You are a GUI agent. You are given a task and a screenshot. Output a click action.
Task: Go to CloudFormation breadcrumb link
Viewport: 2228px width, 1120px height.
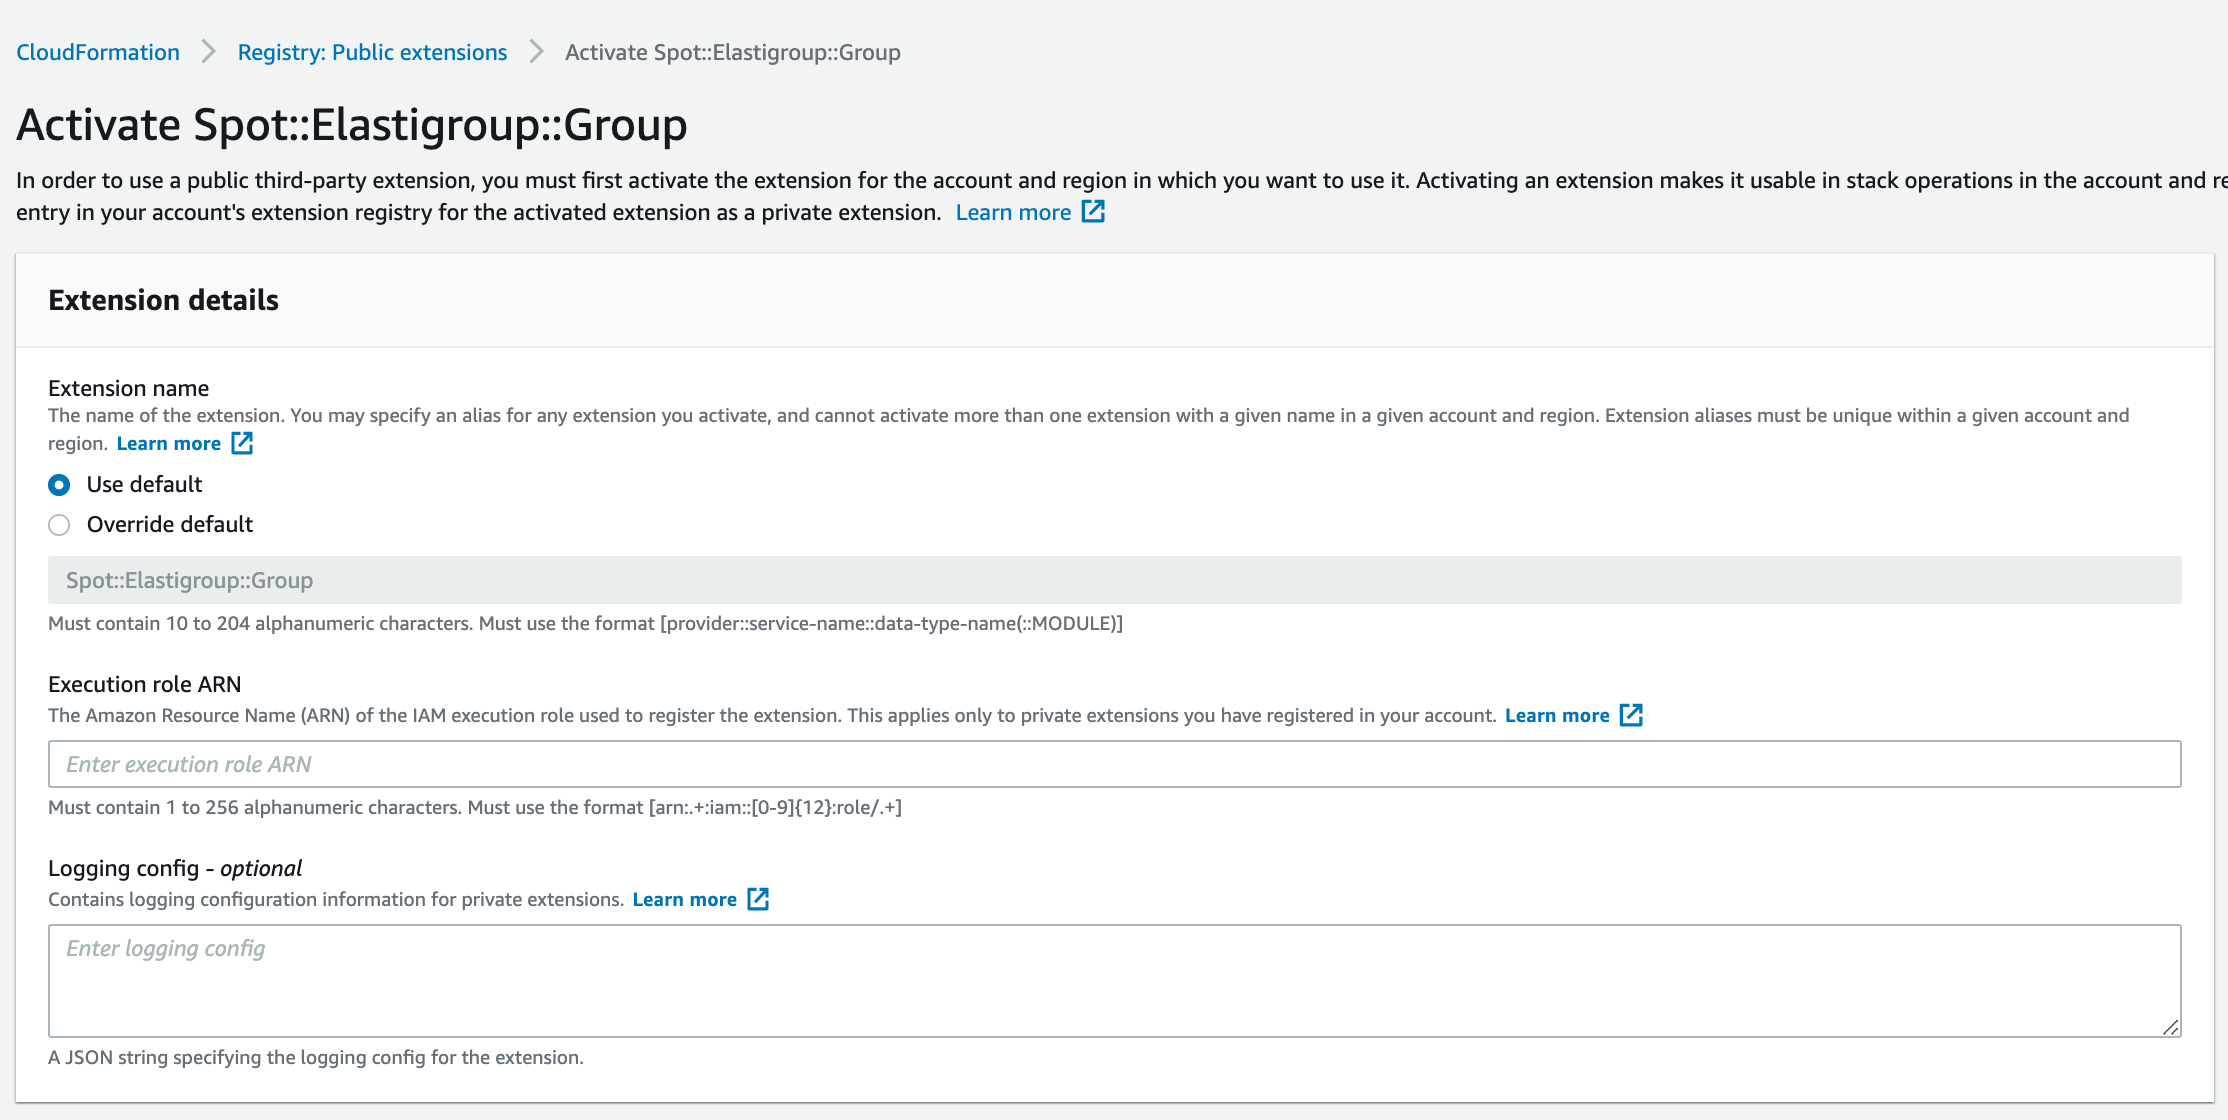pyautogui.click(x=98, y=52)
